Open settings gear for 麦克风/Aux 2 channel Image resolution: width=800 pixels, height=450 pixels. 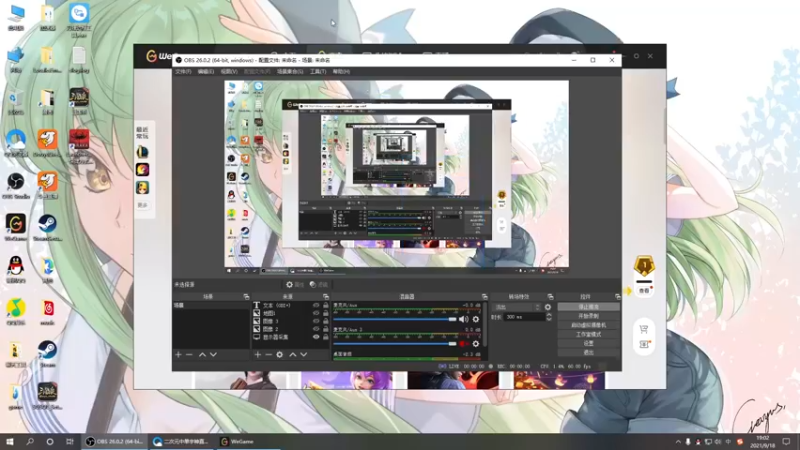coord(476,344)
